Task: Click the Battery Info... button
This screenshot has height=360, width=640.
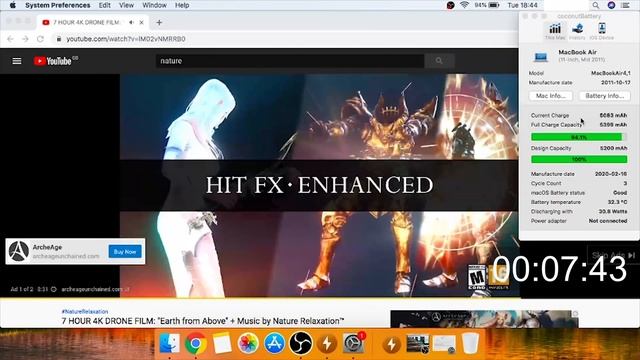Action: (x=604, y=96)
